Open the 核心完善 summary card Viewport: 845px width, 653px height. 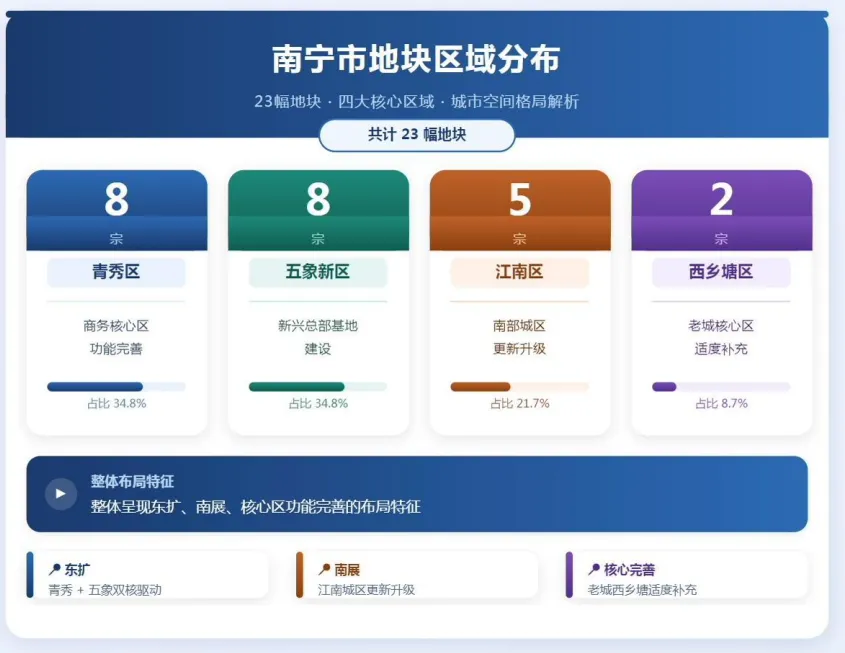687,575
